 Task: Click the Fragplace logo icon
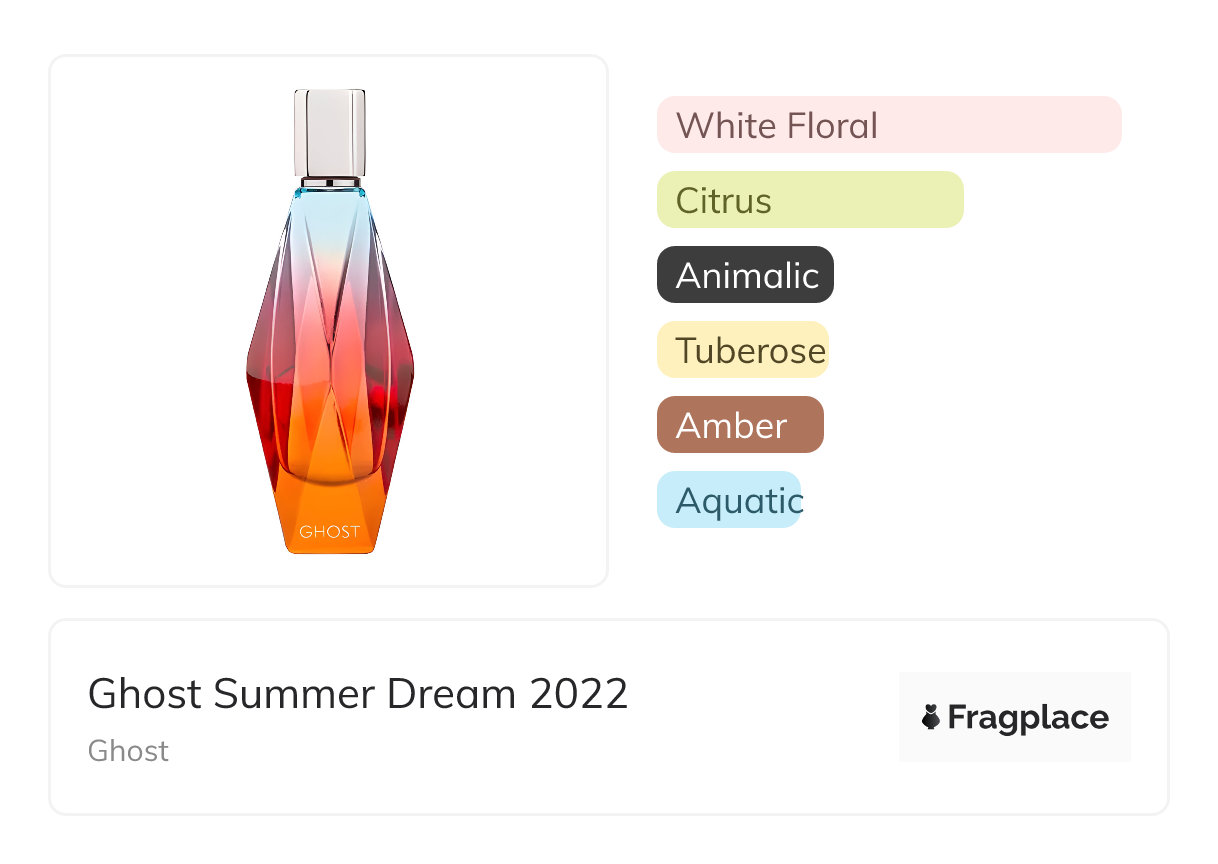(x=931, y=717)
